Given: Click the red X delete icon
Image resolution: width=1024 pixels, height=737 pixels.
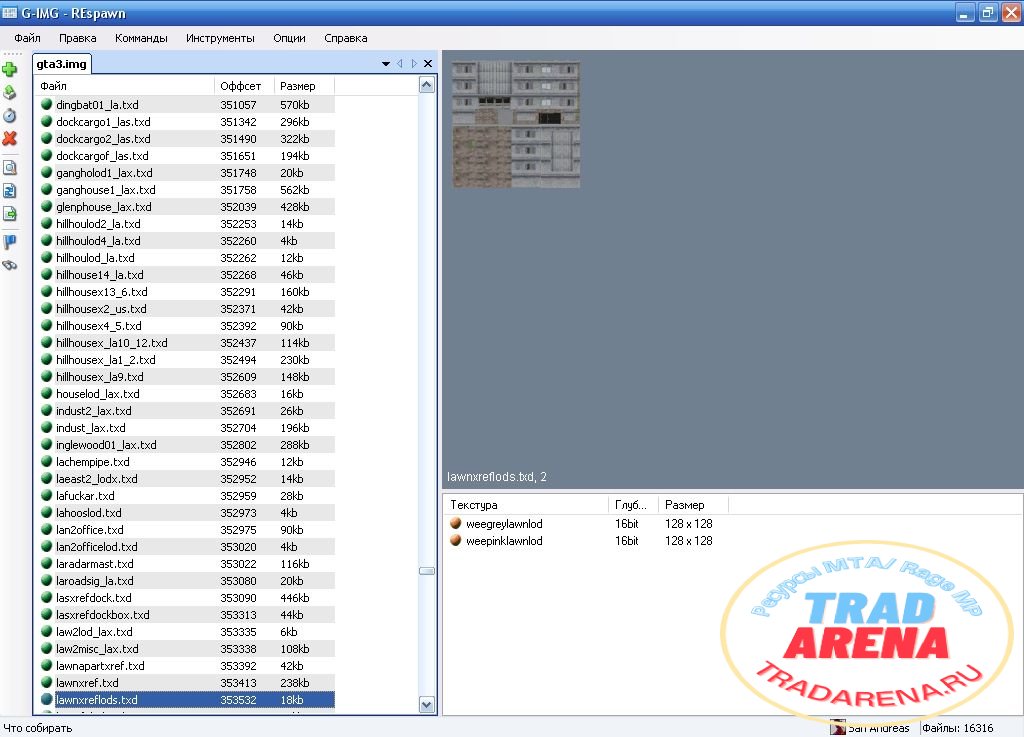Looking at the screenshot, I should pos(10,138).
